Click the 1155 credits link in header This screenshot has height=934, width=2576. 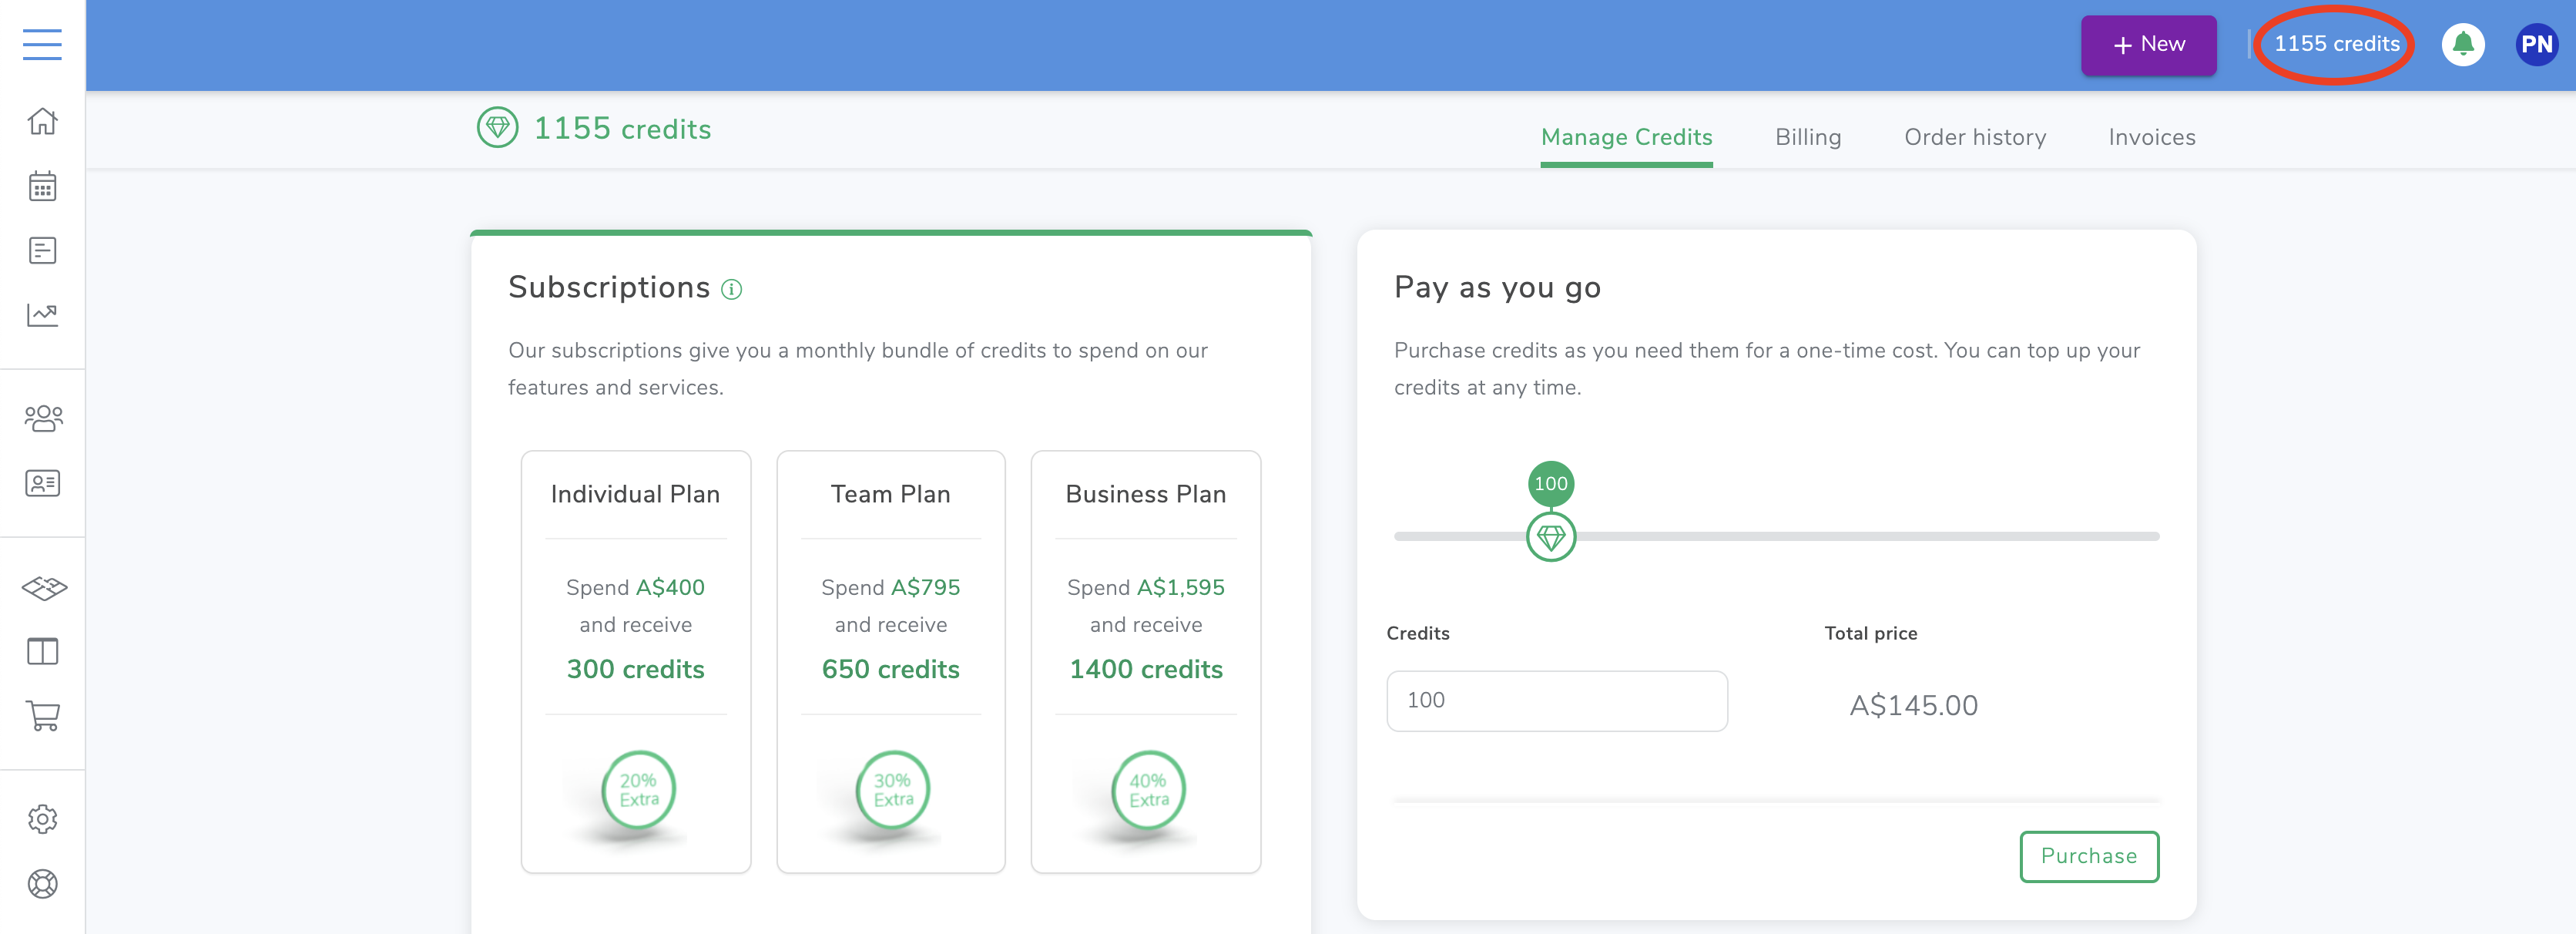click(x=2336, y=44)
